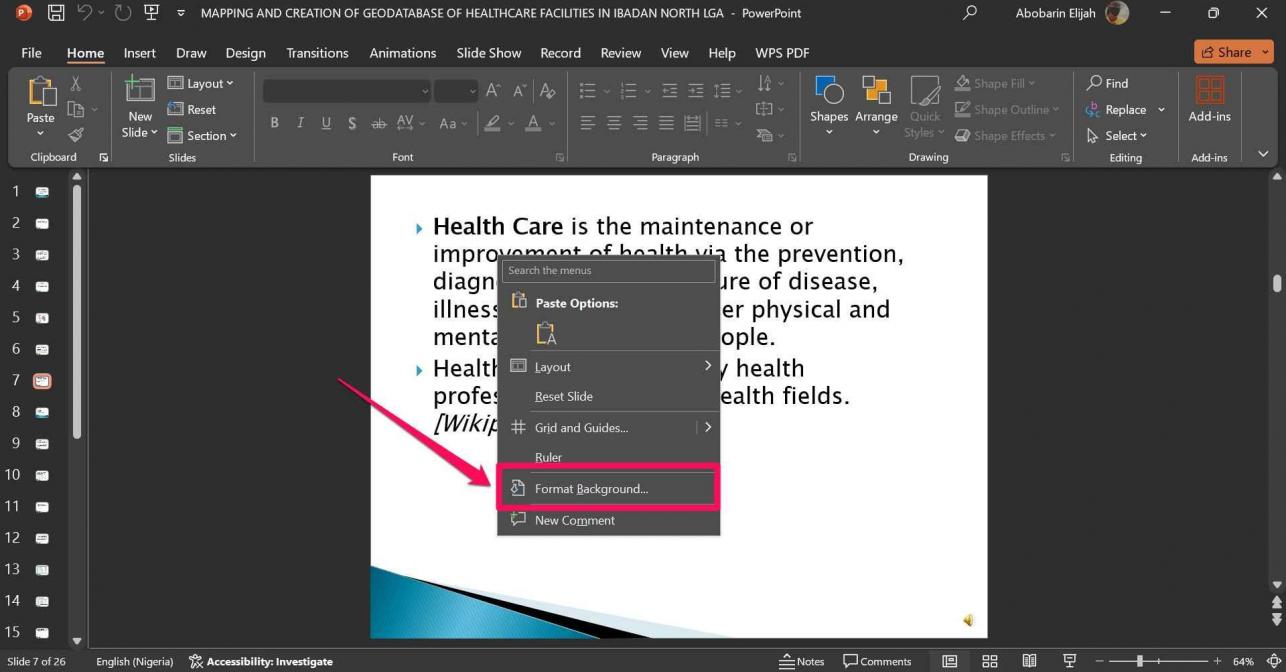Toggle Italic formatting button
1286x672 pixels.
(300, 123)
